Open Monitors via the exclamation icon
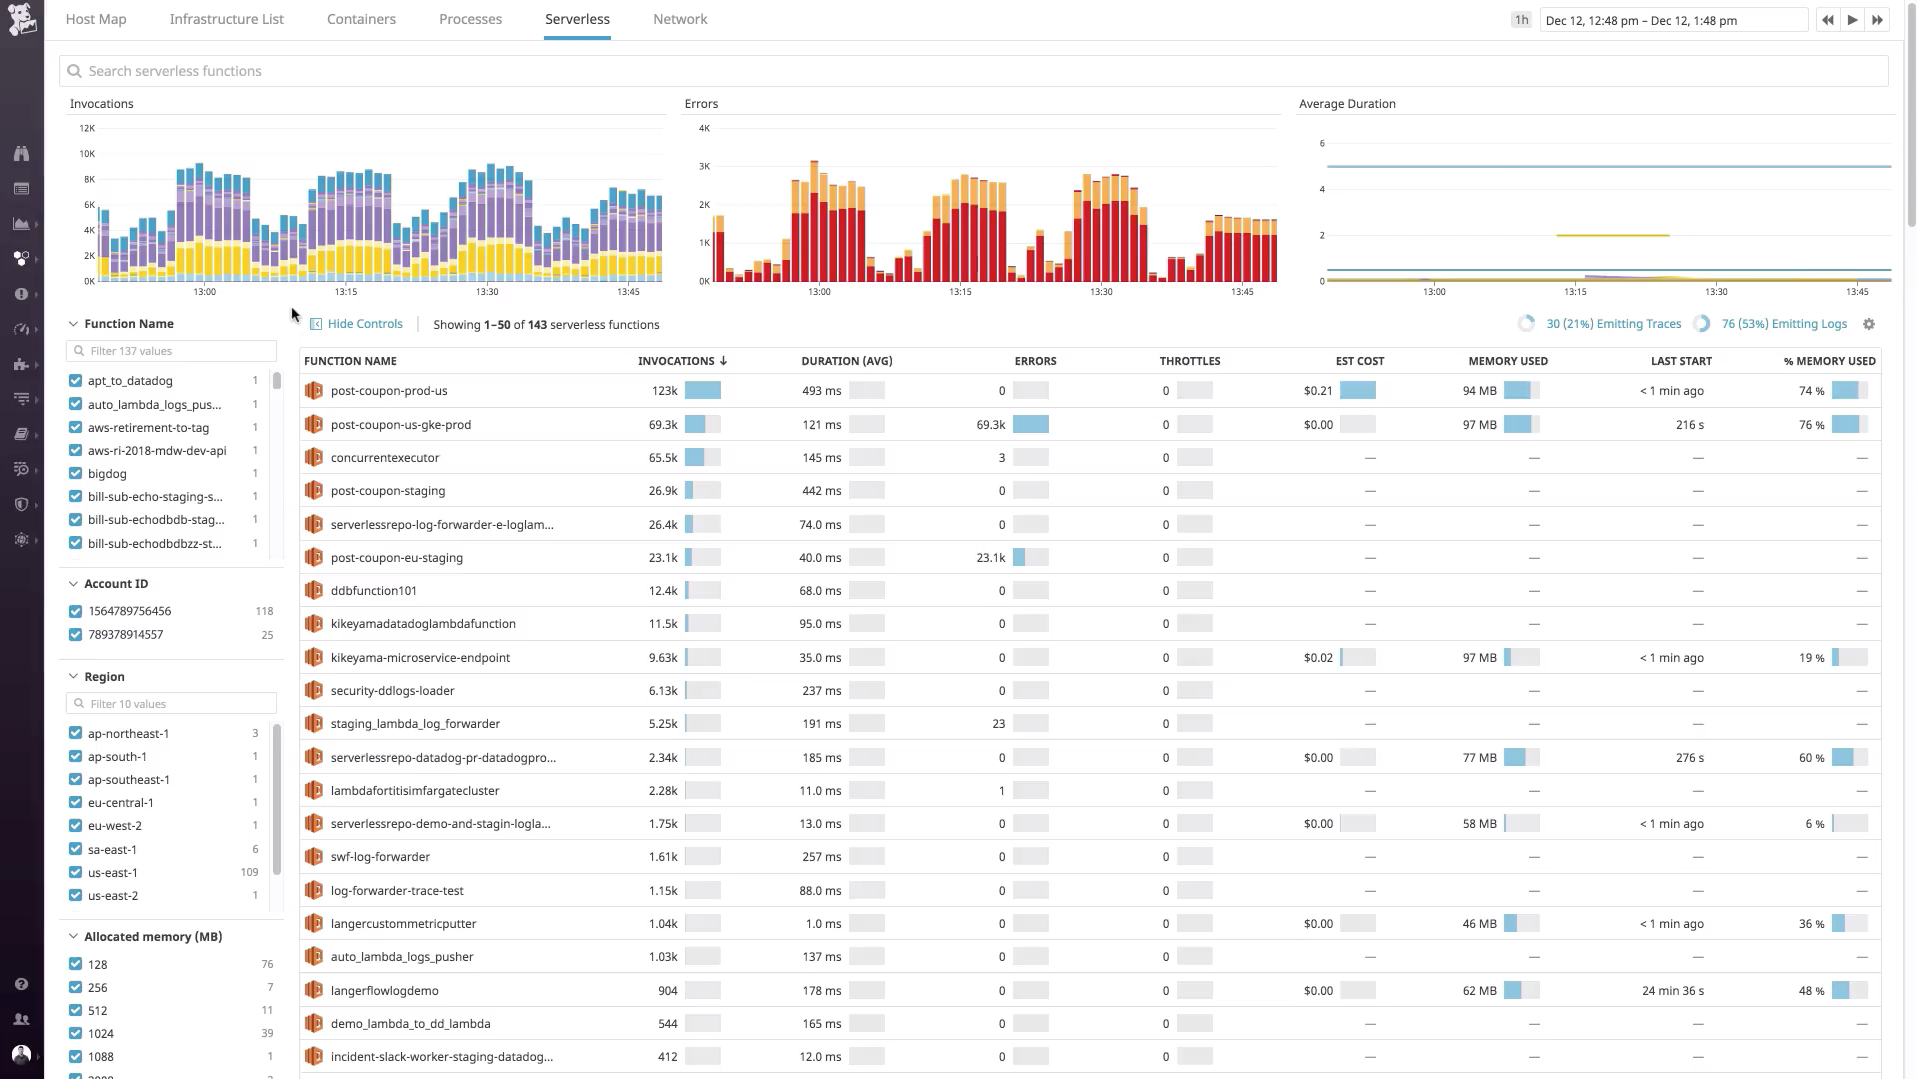1917x1079 pixels. click(21, 294)
